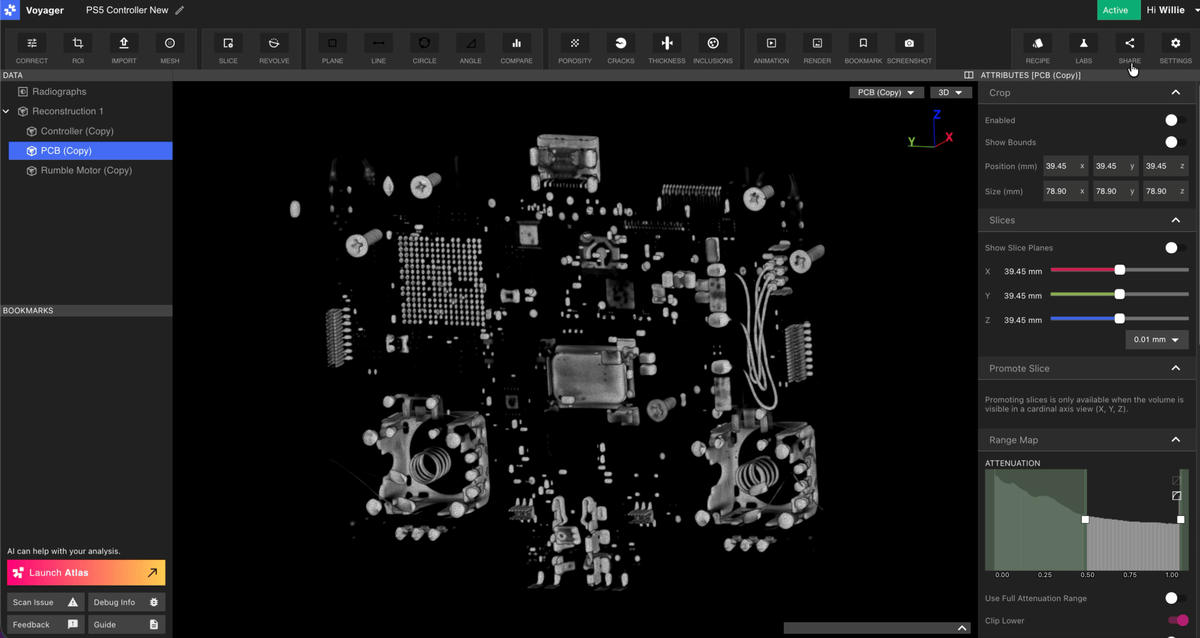Enable Show Slice Planes switch
The width and height of the screenshot is (1200, 638).
coord(1176,248)
